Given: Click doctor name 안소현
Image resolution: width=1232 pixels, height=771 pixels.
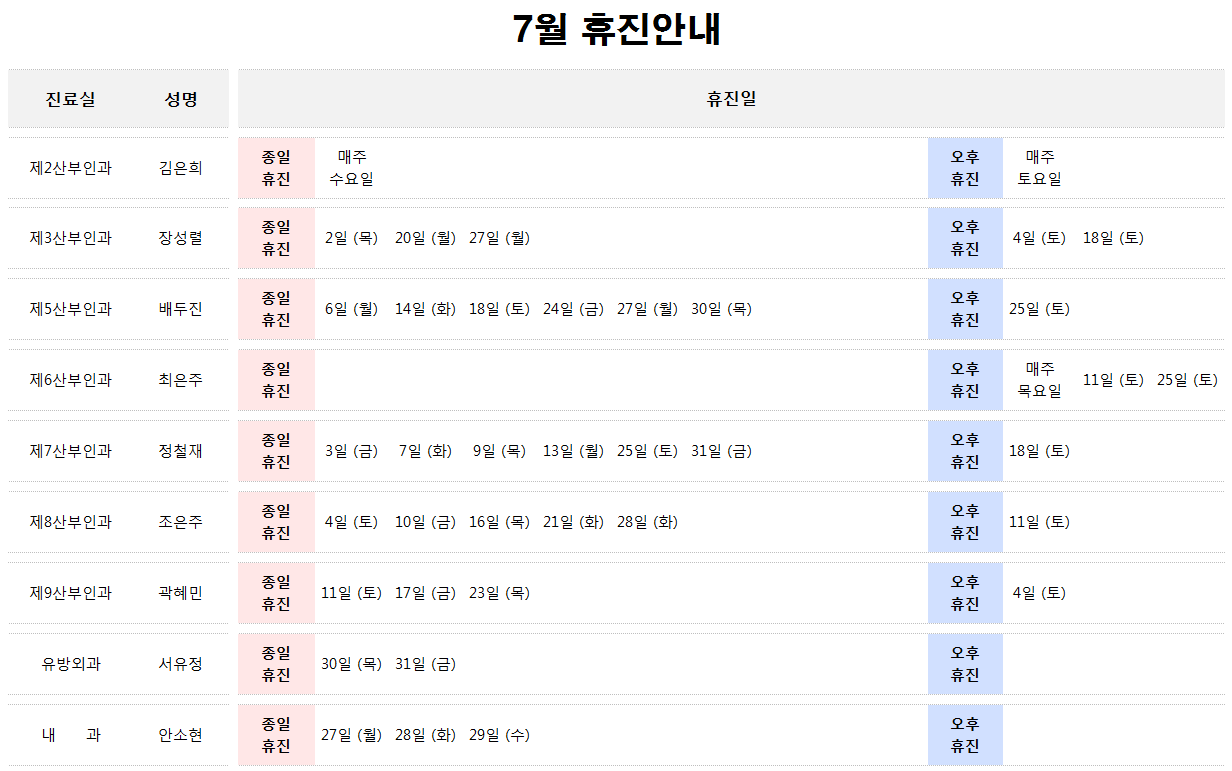Looking at the screenshot, I should tap(181, 735).
